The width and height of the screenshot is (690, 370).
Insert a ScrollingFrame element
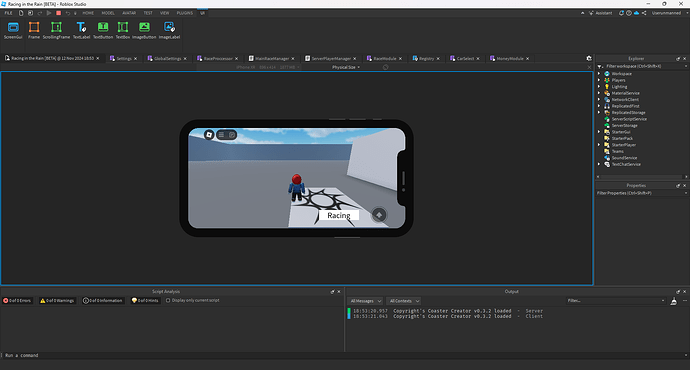[56, 30]
